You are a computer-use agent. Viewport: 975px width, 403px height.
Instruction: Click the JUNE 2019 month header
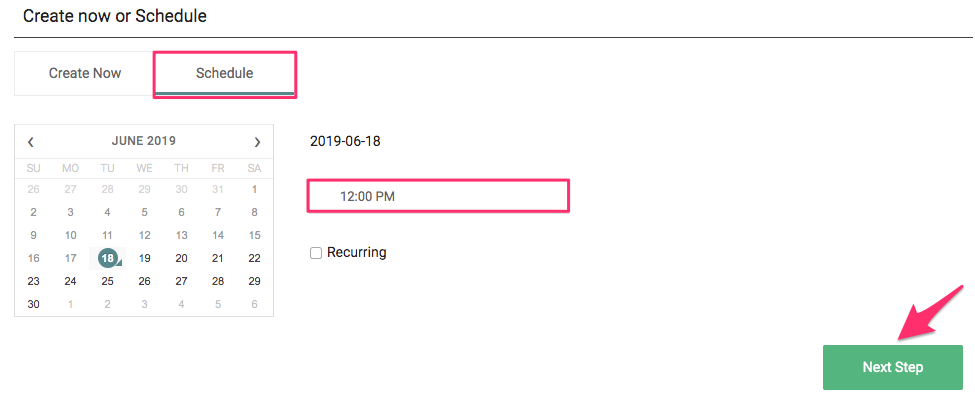[x=144, y=141]
